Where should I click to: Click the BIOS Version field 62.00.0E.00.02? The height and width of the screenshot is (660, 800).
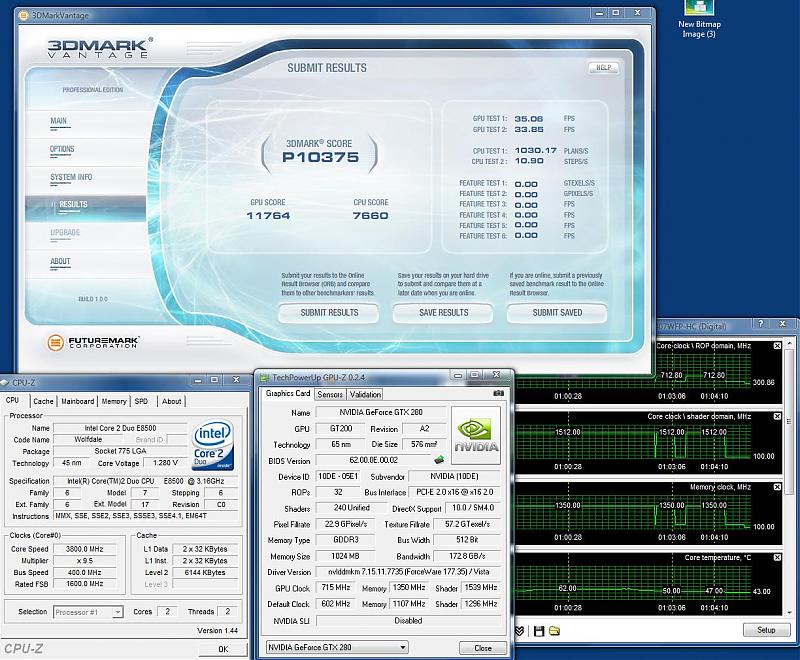[373, 460]
